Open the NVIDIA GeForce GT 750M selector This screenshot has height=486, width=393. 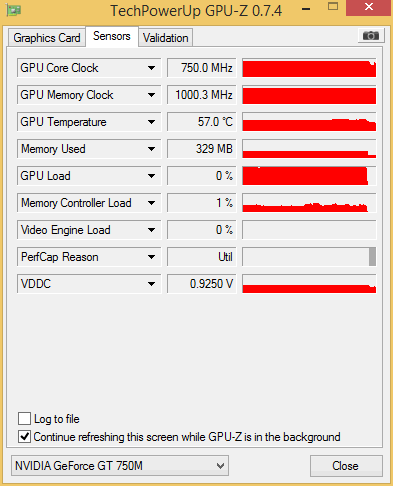pyautogui.click(x=120, y=465)
